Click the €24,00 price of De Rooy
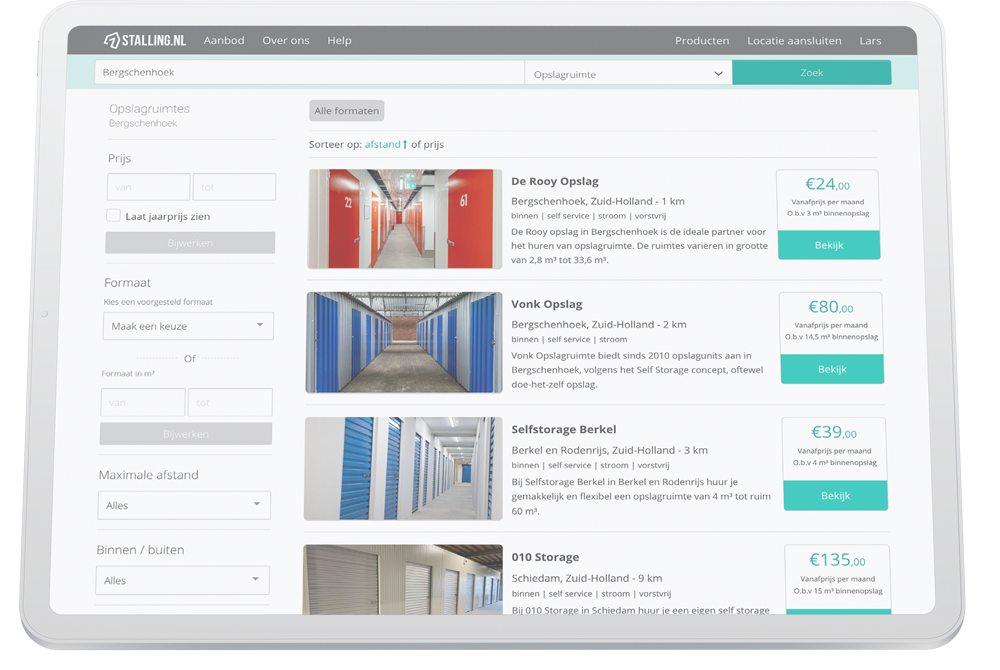This screenshot has height=670, width=1000. (x=827, y=184)
